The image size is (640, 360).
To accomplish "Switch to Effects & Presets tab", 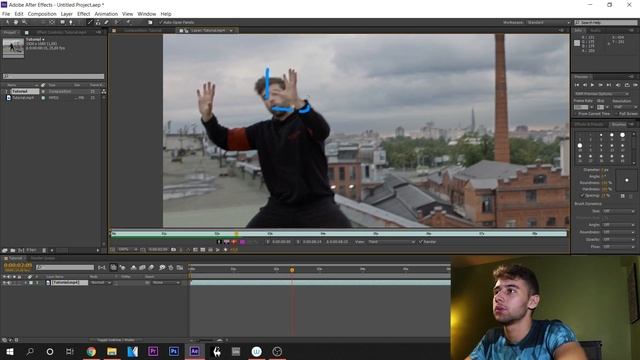I will pyautogui.click(x=589, y=124).
